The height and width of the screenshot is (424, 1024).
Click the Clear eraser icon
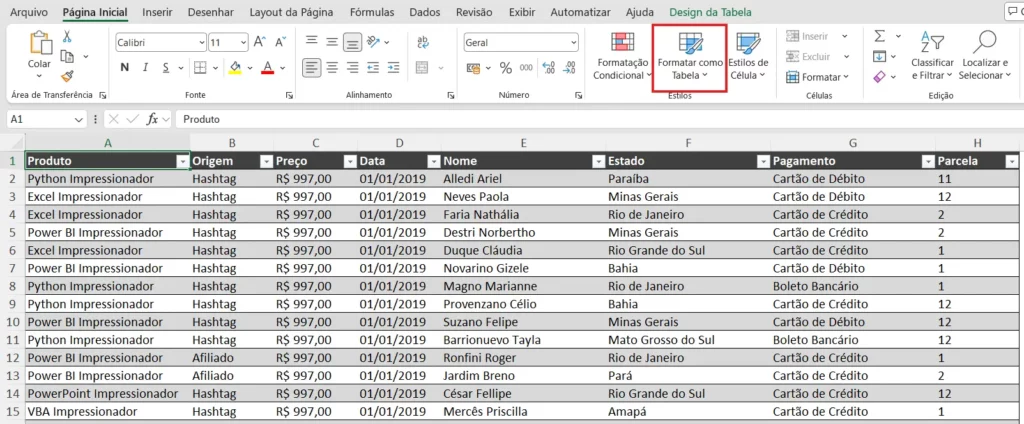(880, 76)
